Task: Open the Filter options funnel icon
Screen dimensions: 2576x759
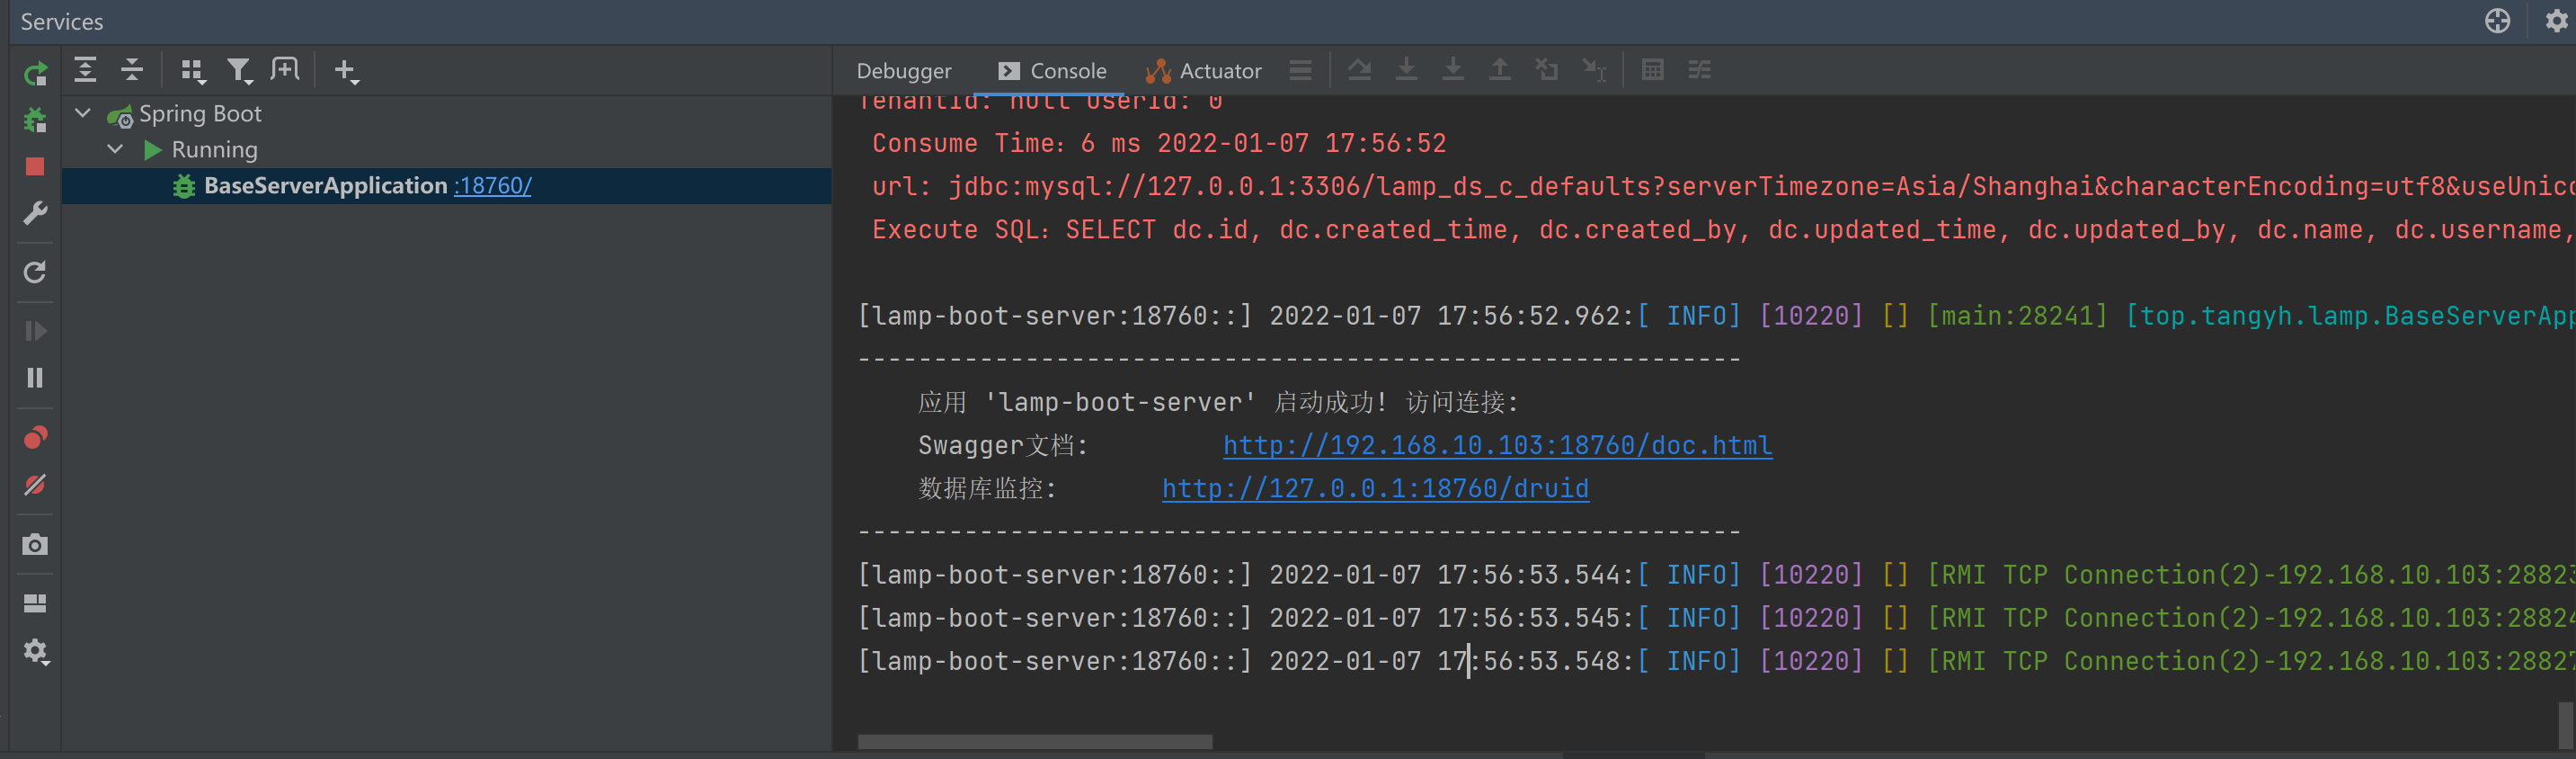Action: (x=238, y=70)
